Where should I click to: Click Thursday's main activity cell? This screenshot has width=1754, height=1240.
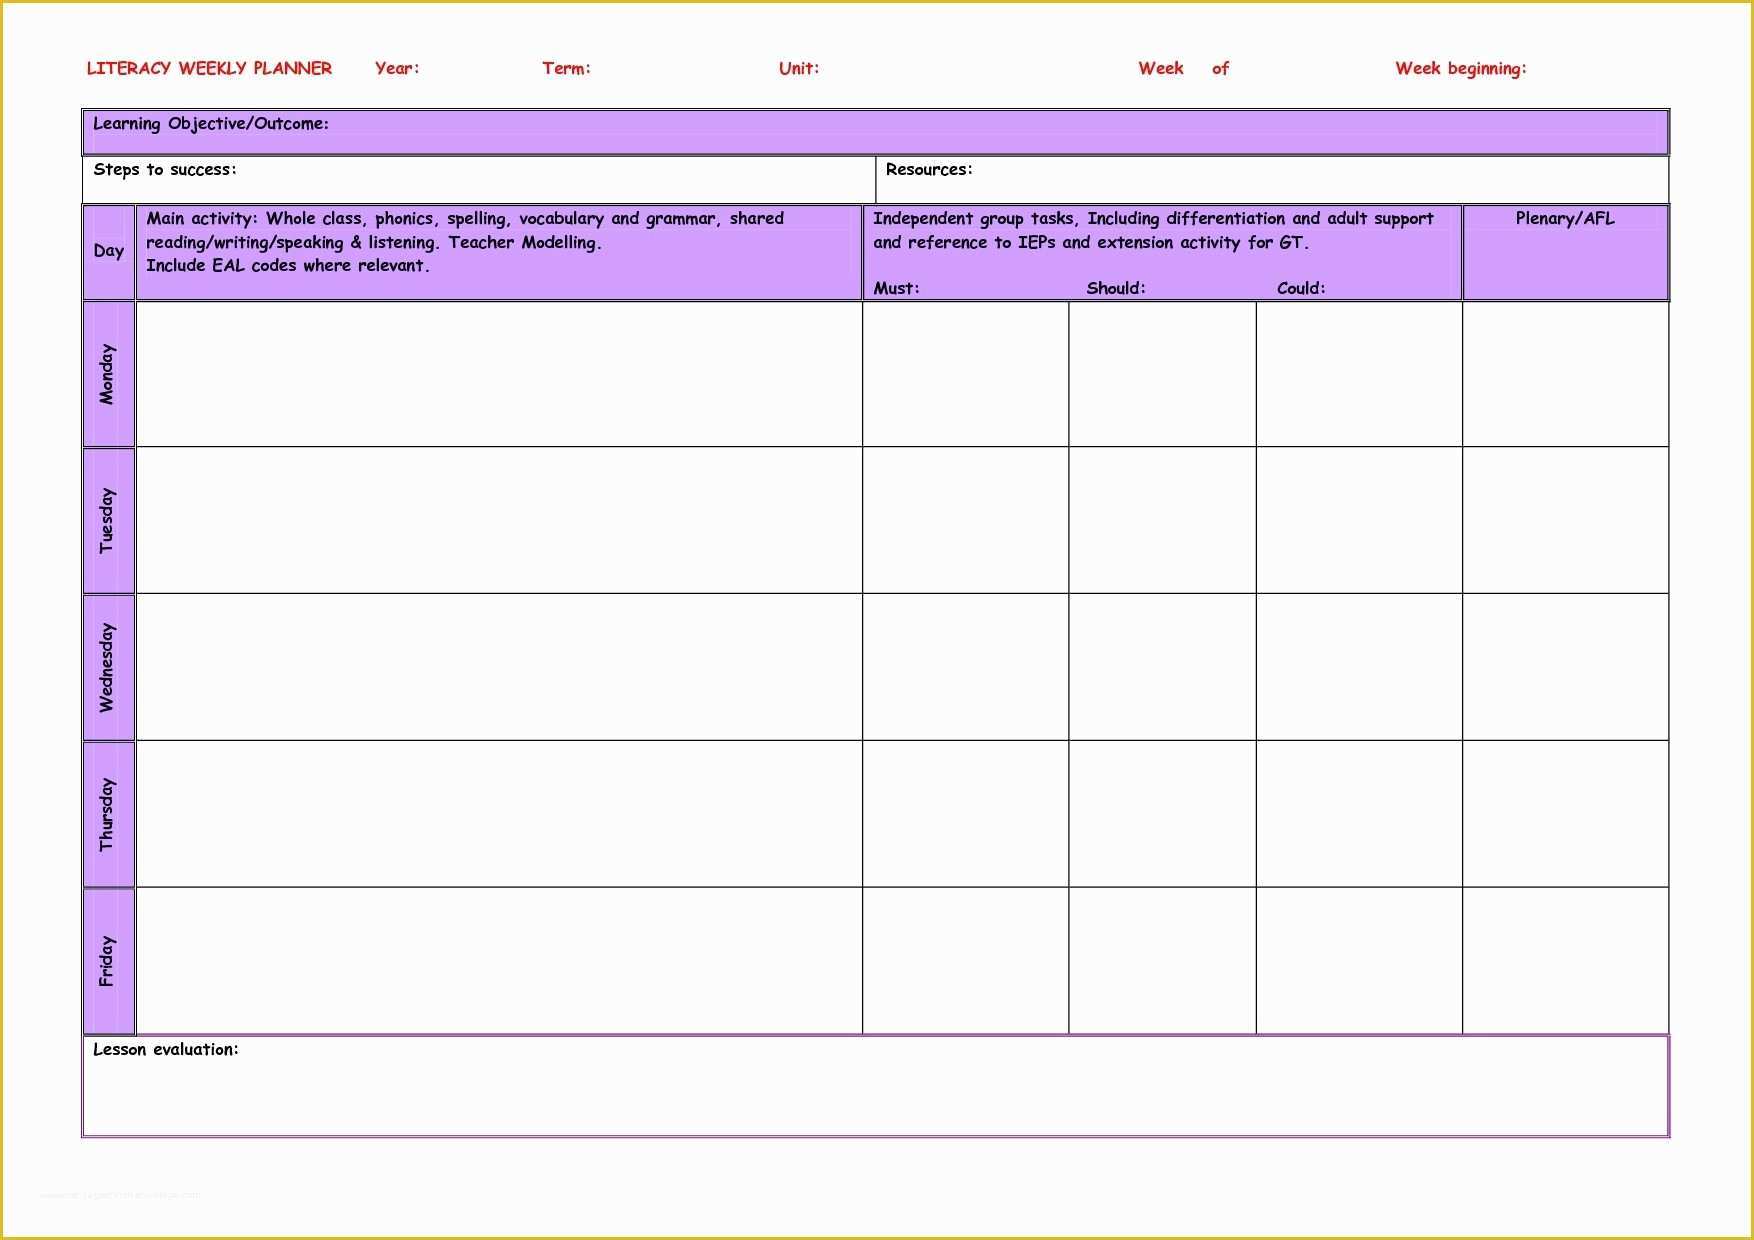click(x=499, y=814)
